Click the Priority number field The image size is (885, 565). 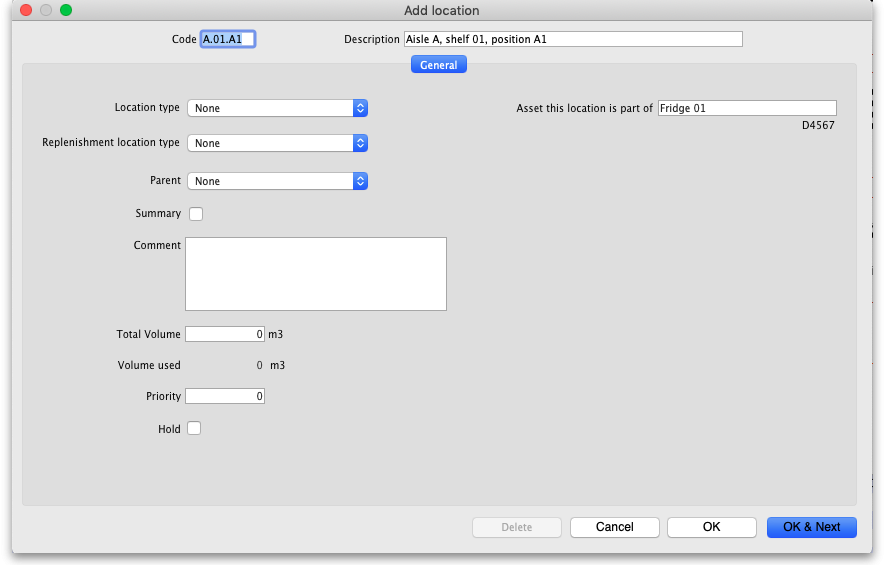[224, 396]
